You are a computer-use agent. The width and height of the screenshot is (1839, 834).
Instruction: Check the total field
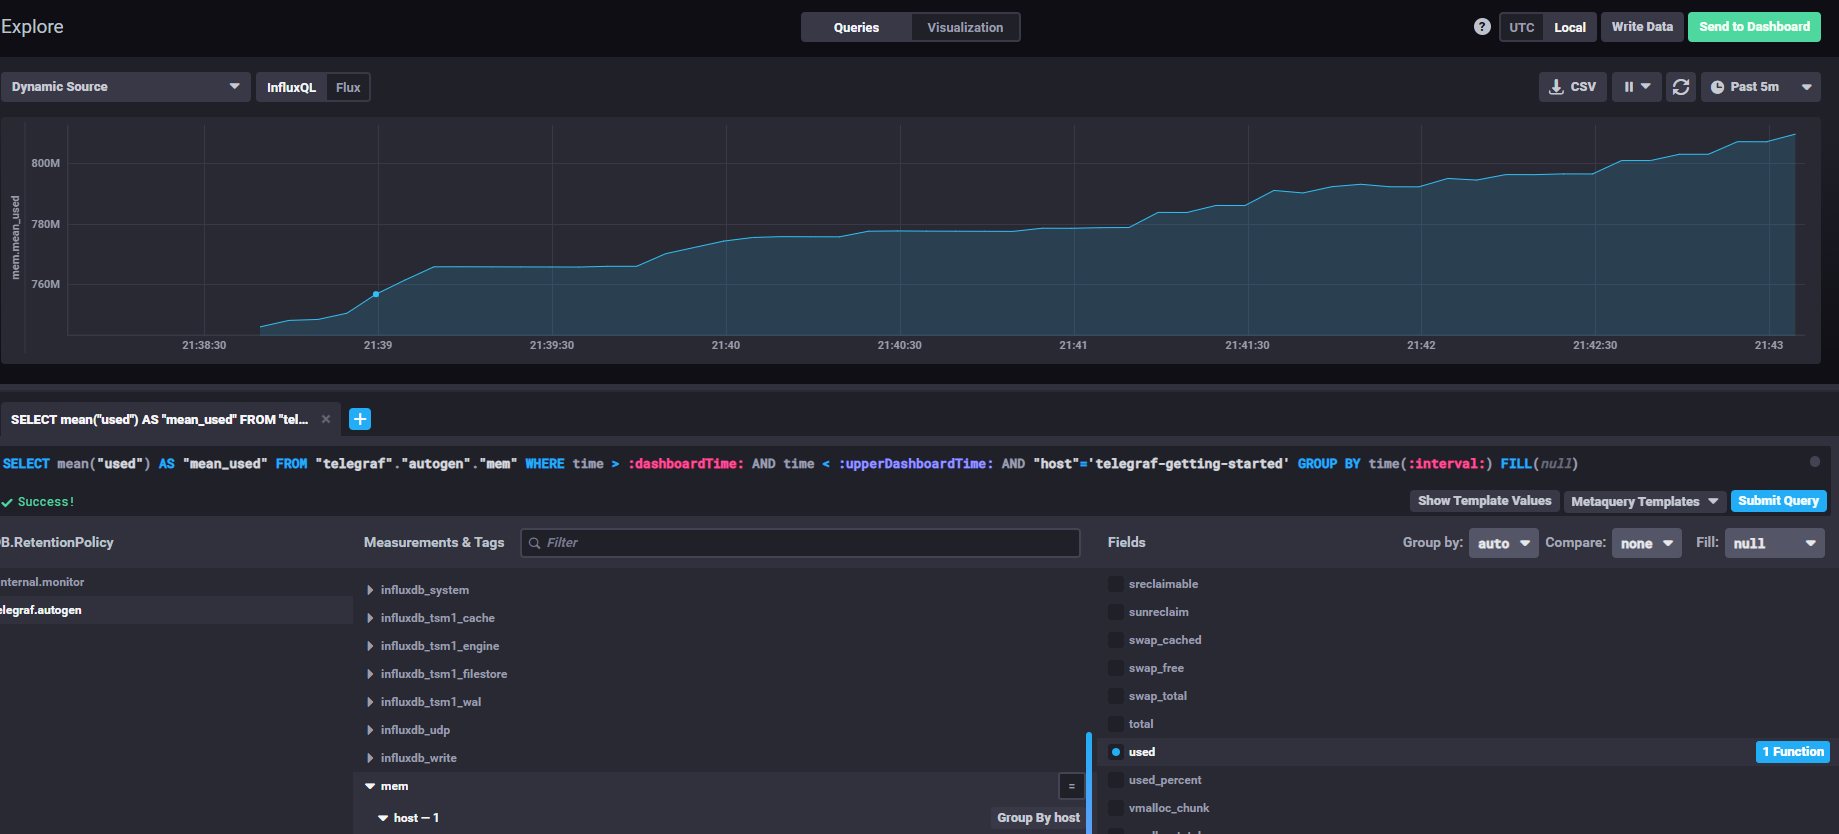pos(1116,724)
